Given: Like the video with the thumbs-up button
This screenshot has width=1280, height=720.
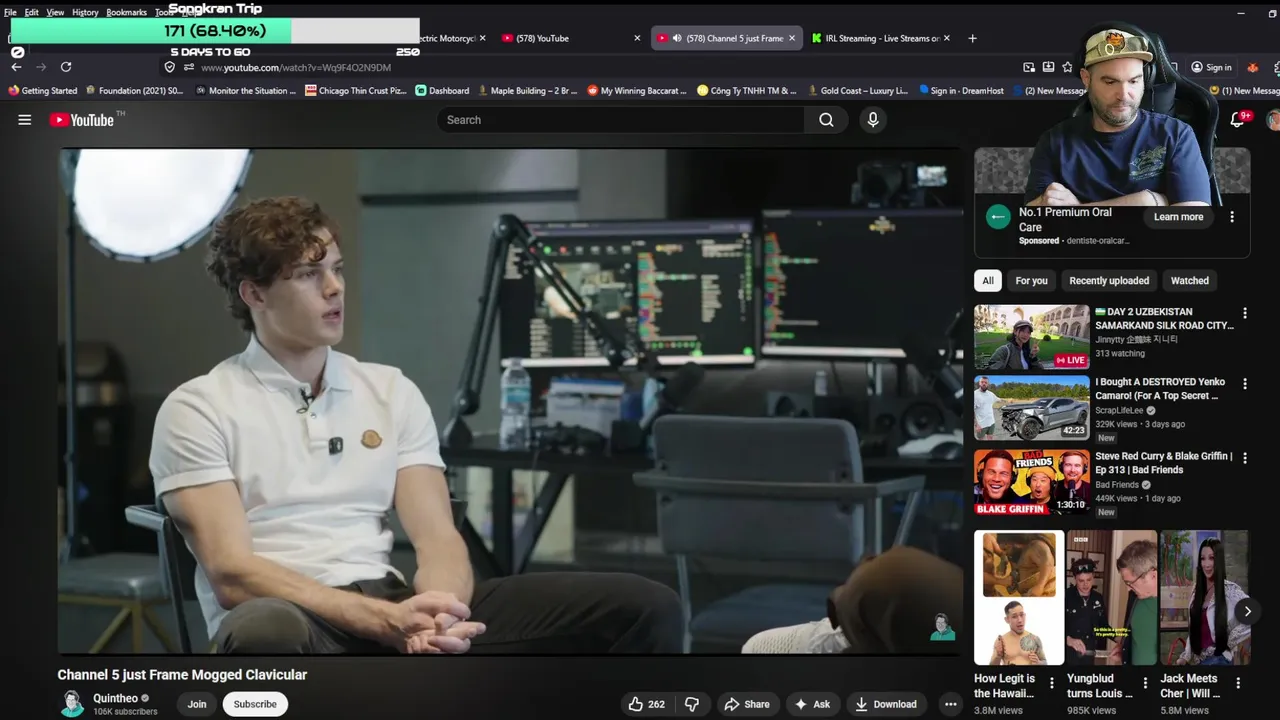Looking at the screenshot, I should (x=646, y=704).
